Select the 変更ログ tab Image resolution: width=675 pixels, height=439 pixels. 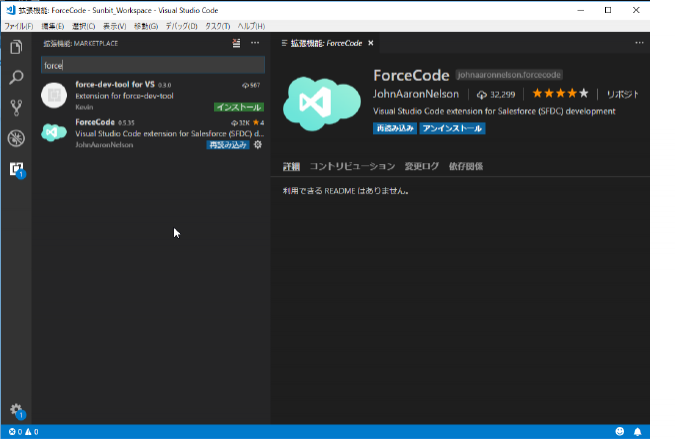(x=422, y=167)
